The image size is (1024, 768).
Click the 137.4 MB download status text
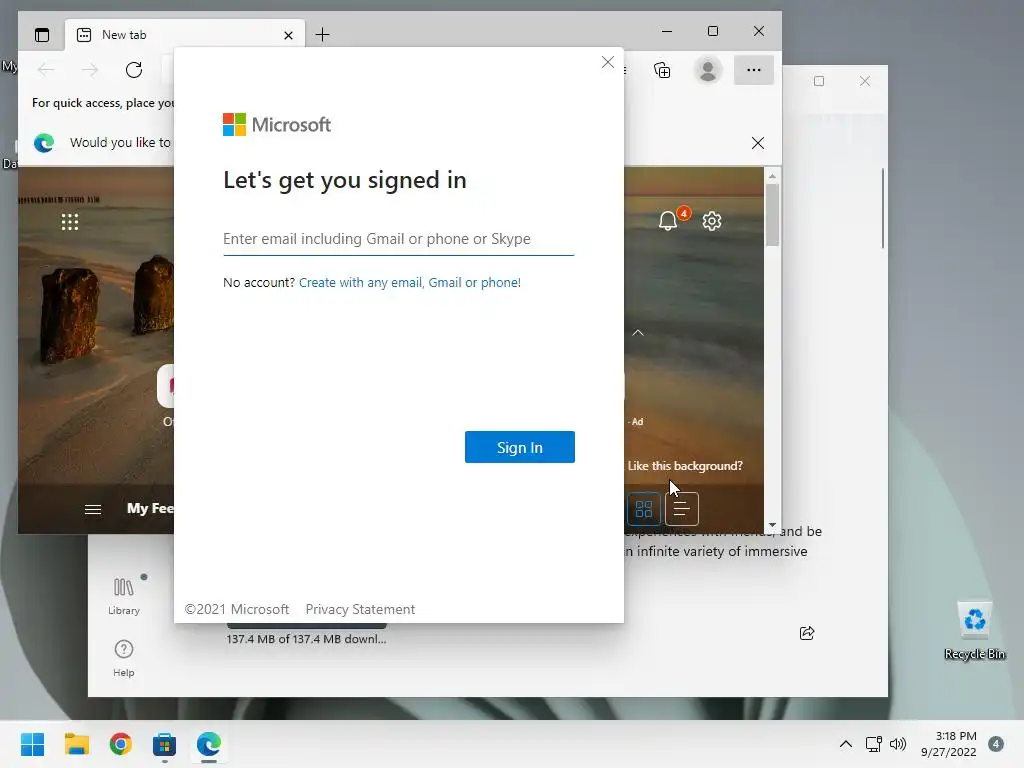click(306, 639)
